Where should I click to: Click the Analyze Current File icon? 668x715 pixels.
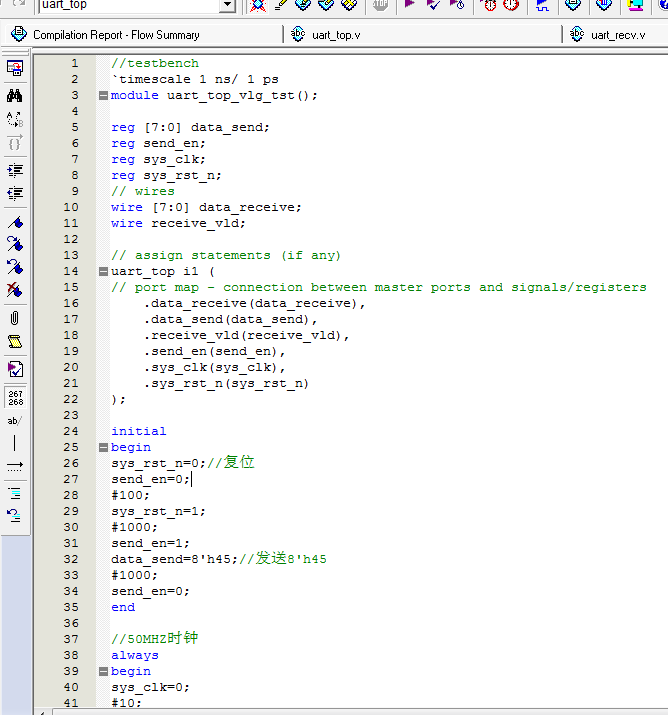[15, 369]
